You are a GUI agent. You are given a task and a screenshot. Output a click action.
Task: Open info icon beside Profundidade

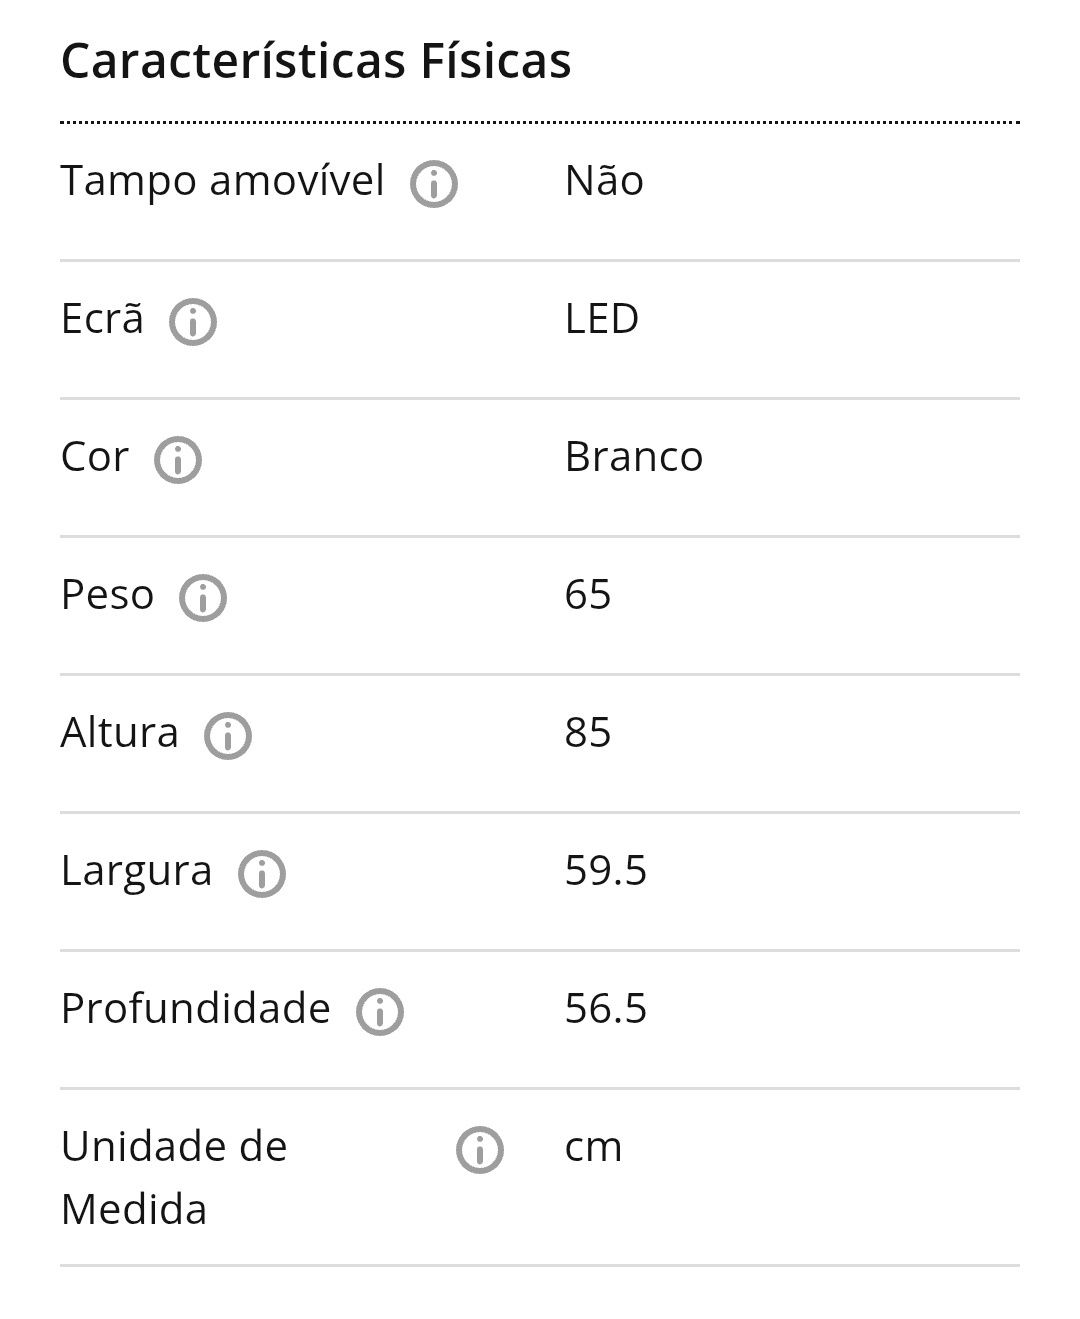click(x=380, y=1012)
